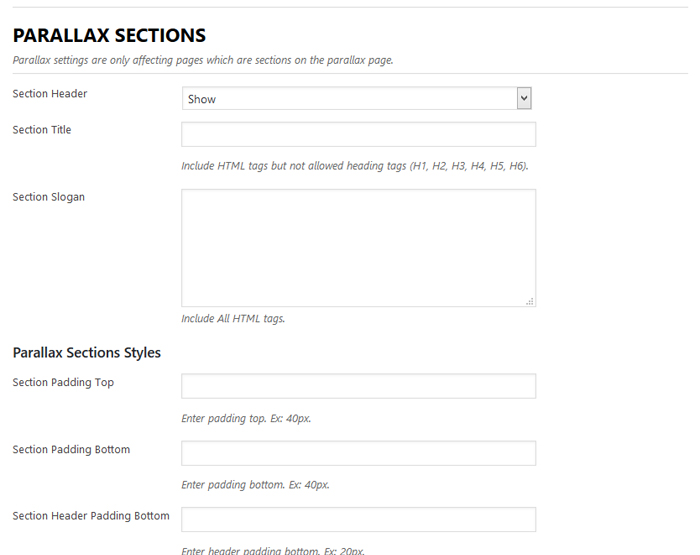Click the Section Slogan textarea resize handle
Screen dimensions: 700x555
click(530, 301)
